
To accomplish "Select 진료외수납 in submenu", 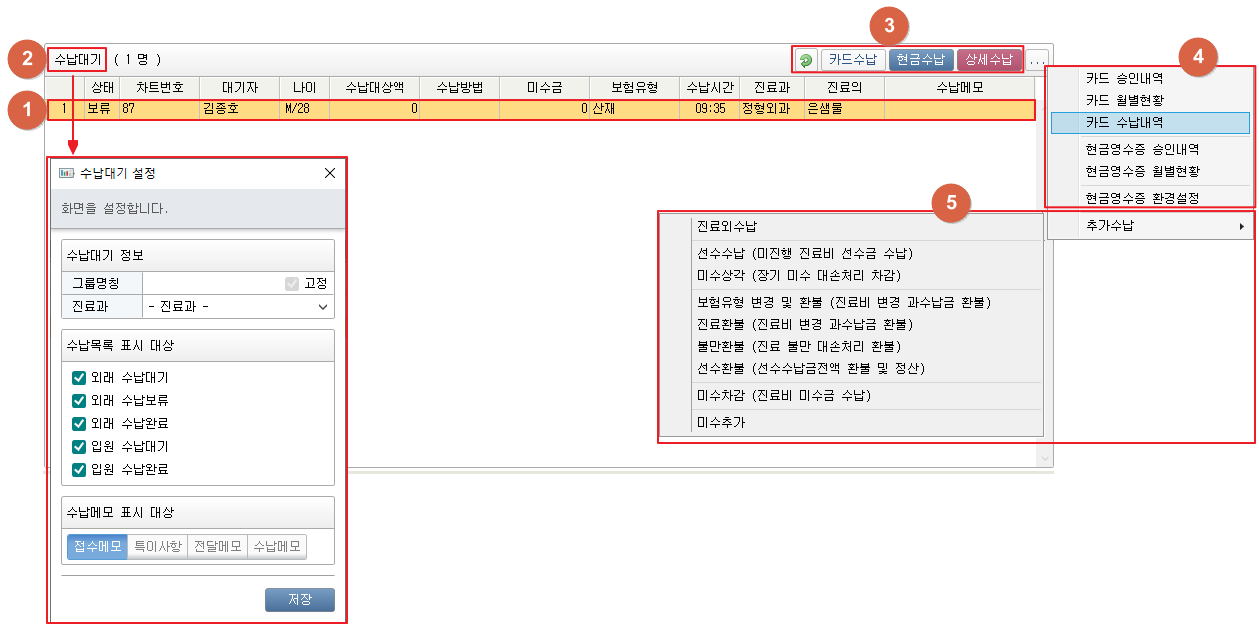I will 727,227.
